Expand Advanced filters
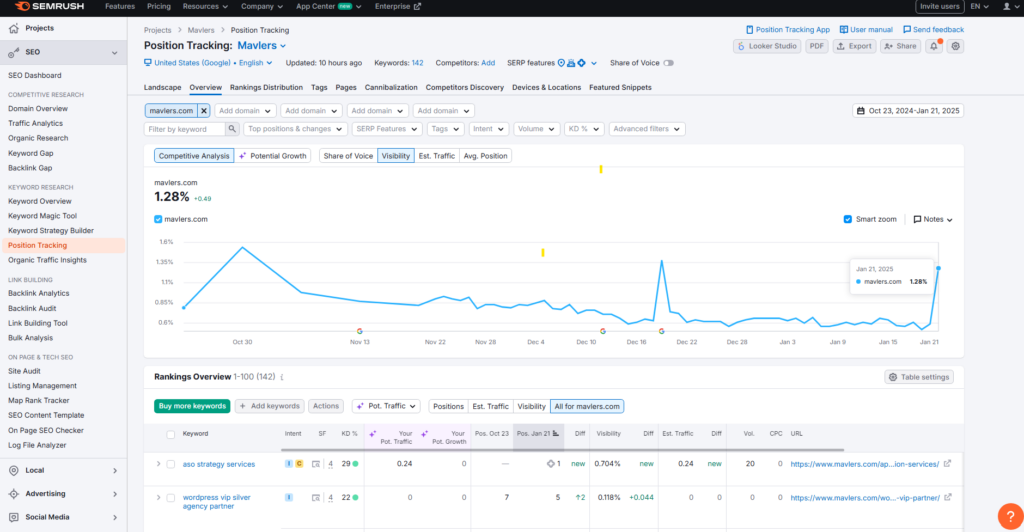Screen dimensions: 1024x532 647,129
